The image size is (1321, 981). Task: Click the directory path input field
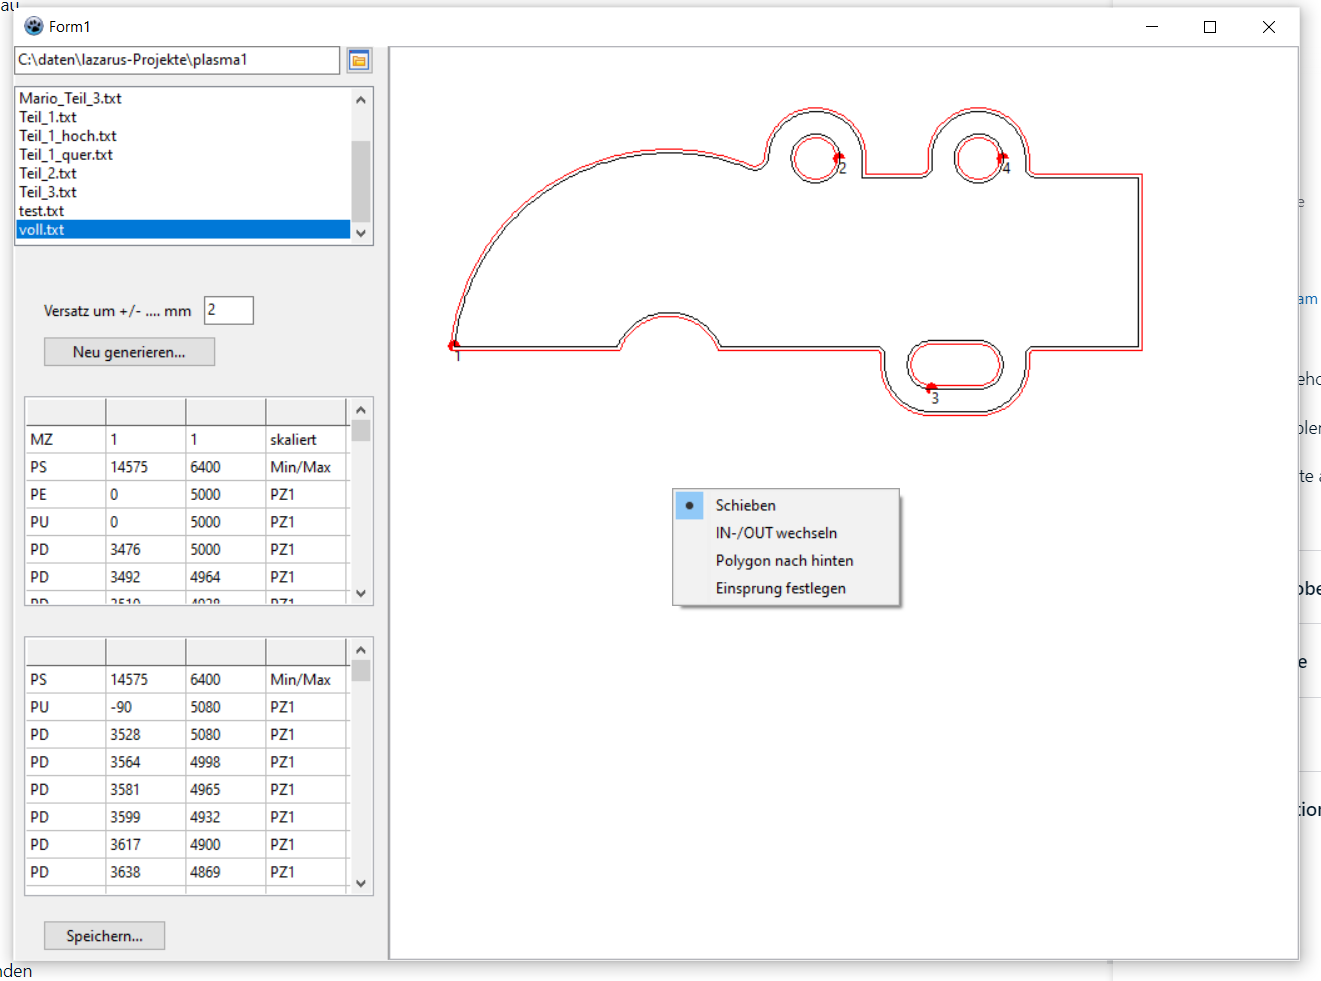click(177, 60)
